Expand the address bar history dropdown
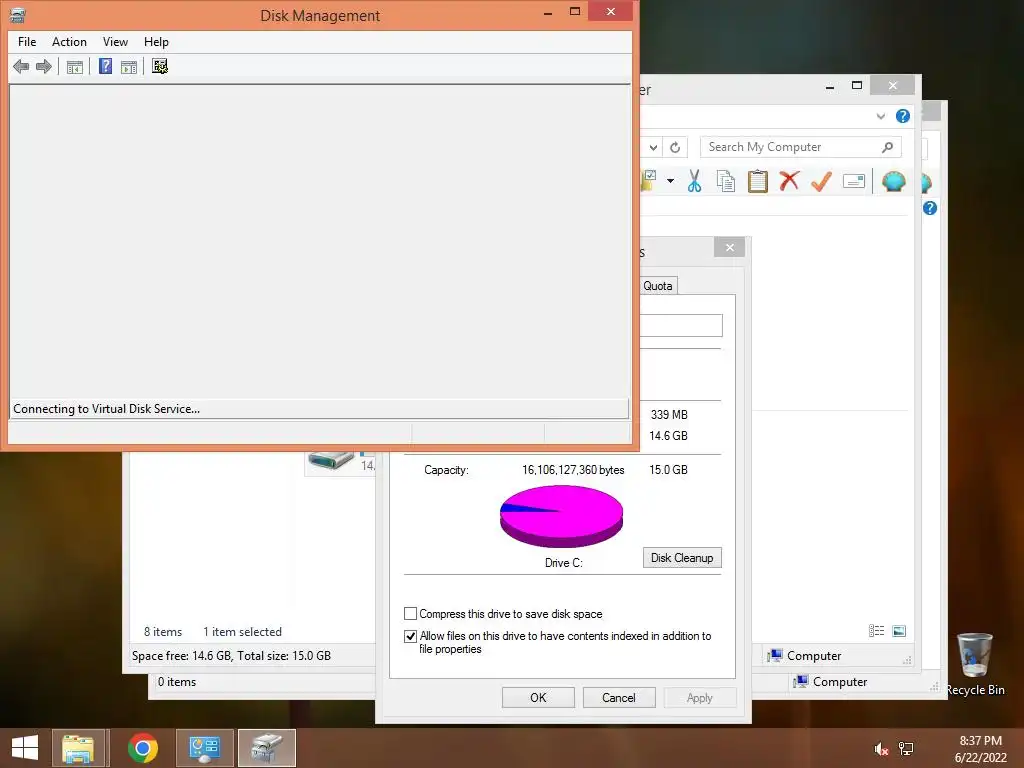 pyautogui.click(x=653, y=148)
